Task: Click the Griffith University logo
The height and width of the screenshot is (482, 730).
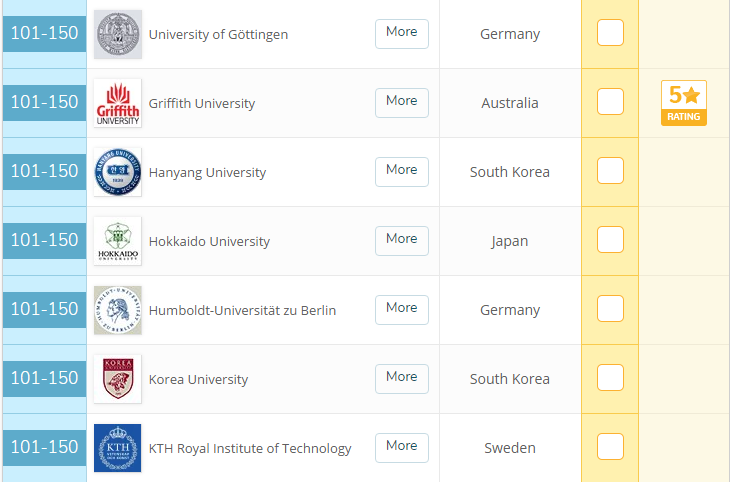Action: point(118,103)
